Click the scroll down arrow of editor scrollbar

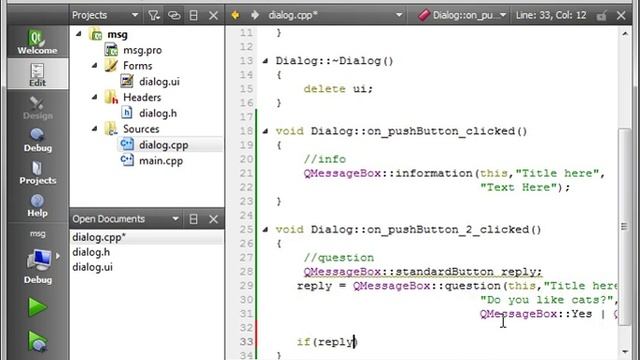(625, 351)
